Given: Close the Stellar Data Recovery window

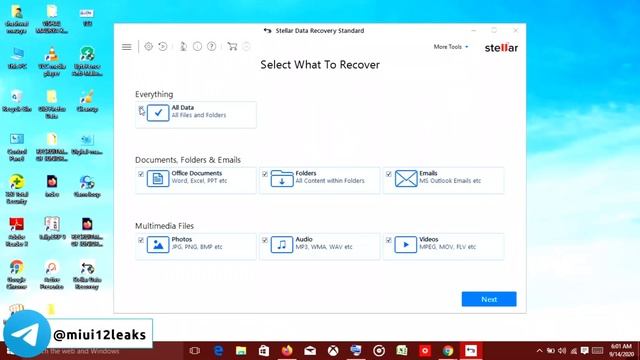Looking at the screenshot, I should pyautogui.click(x=516, y=31).
